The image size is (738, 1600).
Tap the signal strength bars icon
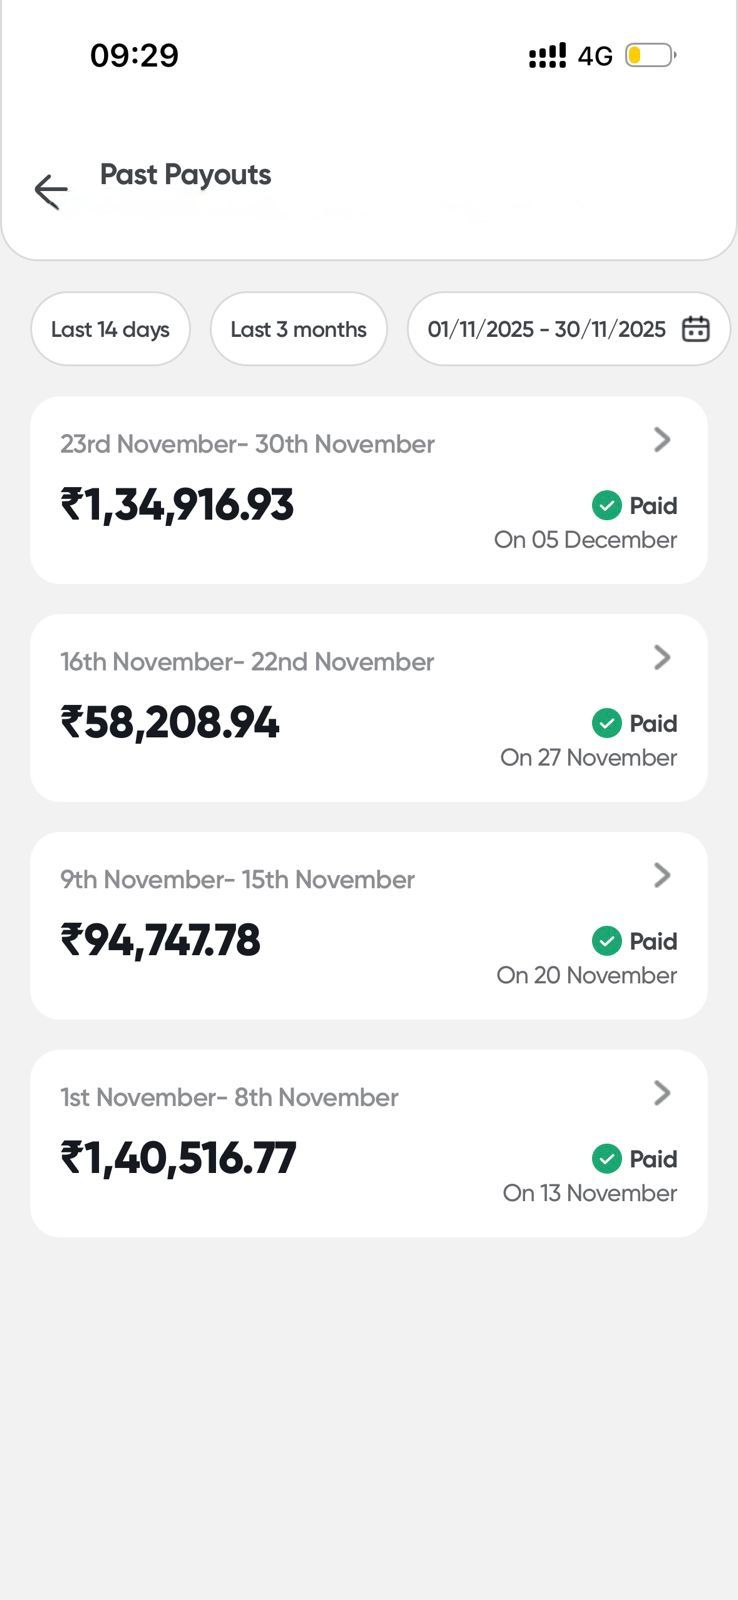coord(547,56)
